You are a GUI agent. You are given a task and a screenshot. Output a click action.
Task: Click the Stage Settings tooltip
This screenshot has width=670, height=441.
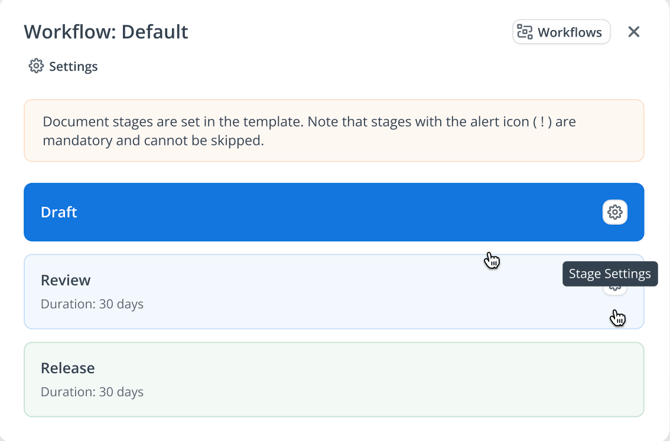click(x=609, y=273)
